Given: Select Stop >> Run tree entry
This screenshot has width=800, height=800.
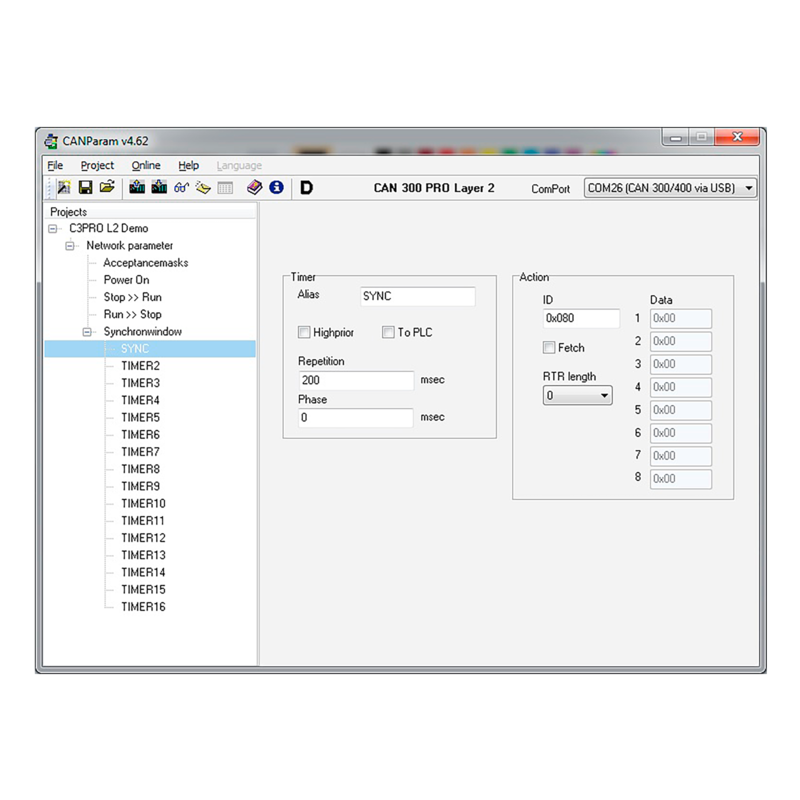Looking at the screenshot, I should click(x=133, y=297).
